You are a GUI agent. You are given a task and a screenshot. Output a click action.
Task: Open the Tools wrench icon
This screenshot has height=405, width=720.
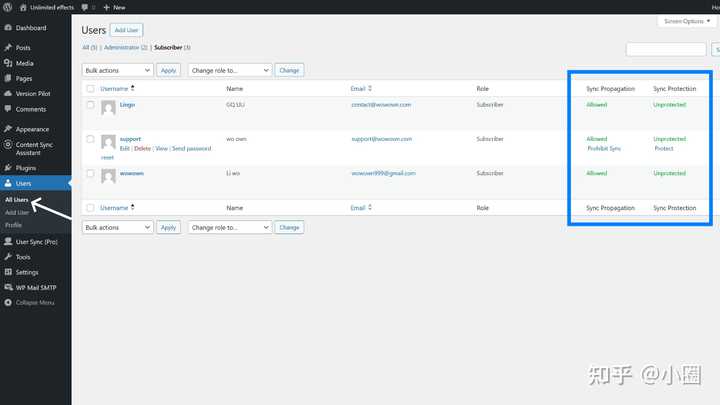point(8,257)
